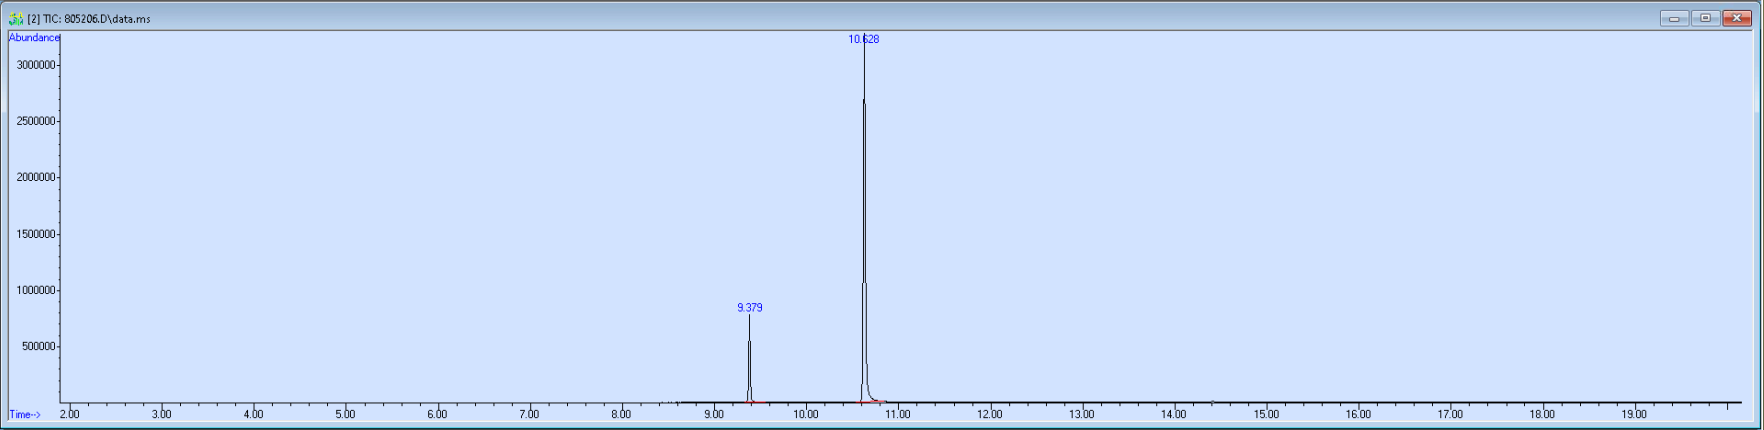Click the 1000000 abundance axis value
Screen dimensions: 1764x430
click(x=35, y=290)
